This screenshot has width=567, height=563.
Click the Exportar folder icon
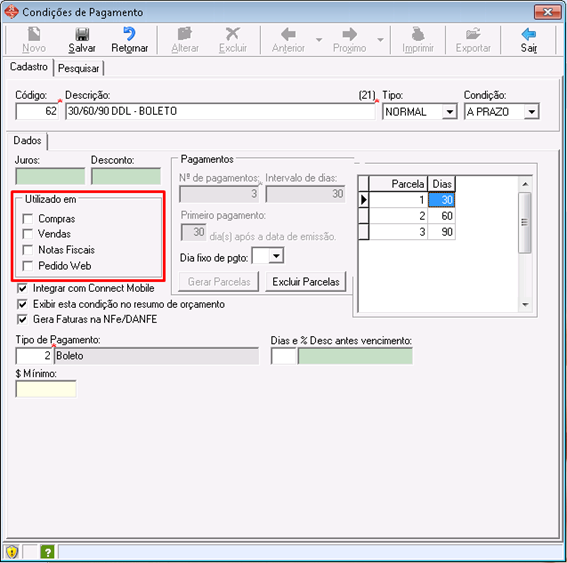[473, 34]
